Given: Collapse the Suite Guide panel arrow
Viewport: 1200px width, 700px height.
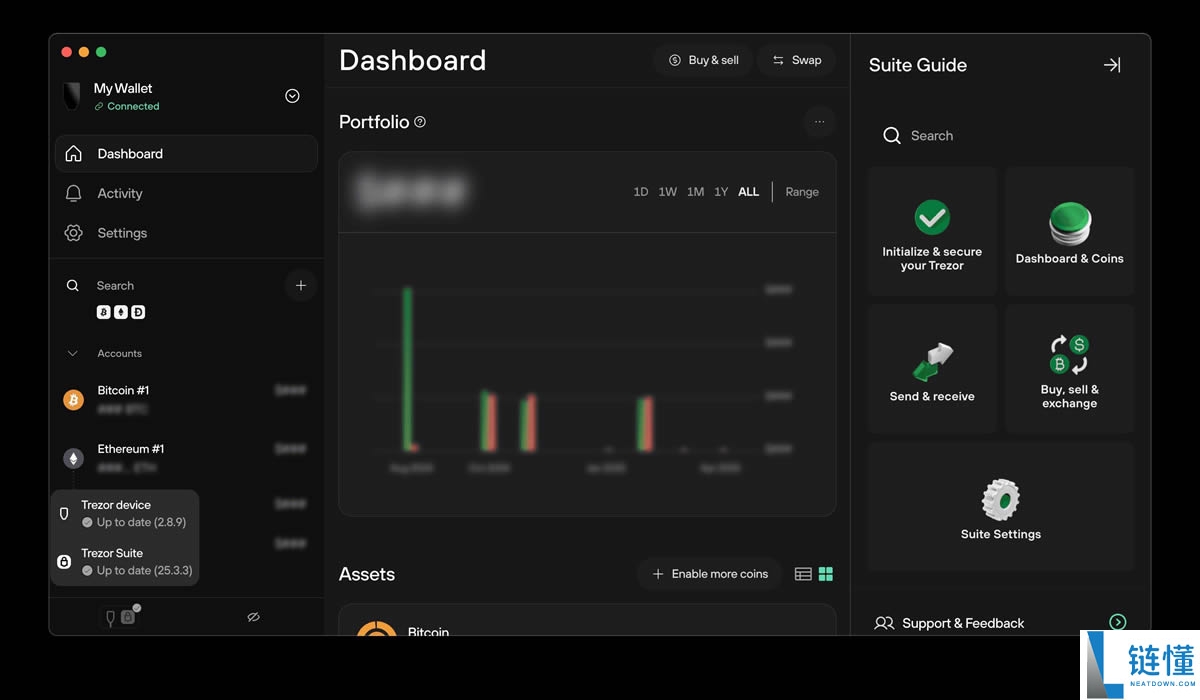Looking at the screenshot, I should click(x=1112, y=65).
